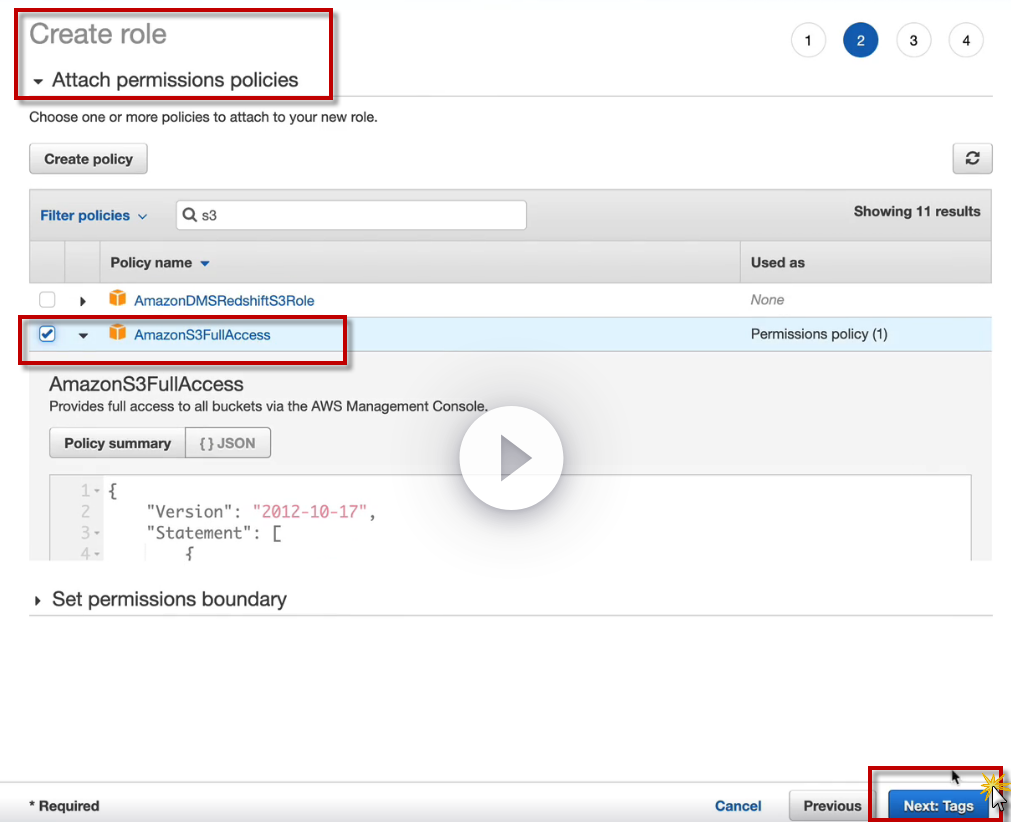Expand the AmazonDMSRedshiftS3Role row details
The height and width of the screenshot is (822, 1011).
pos(83,301)
